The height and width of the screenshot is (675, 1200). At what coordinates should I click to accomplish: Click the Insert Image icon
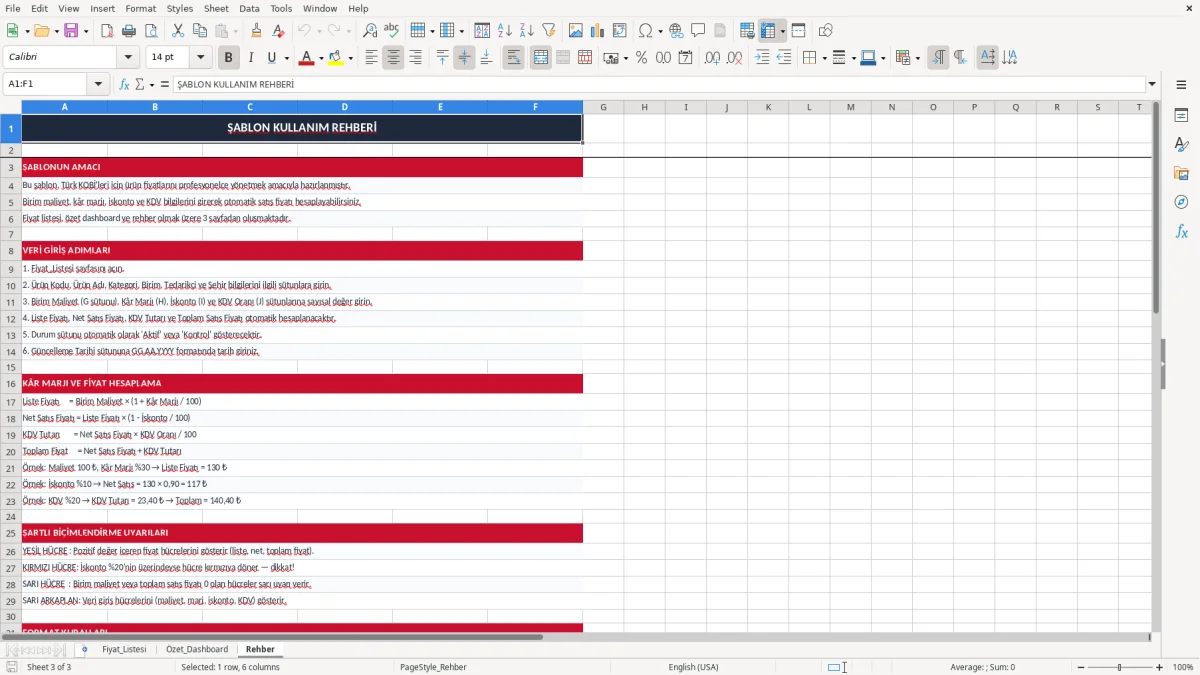click(575, 31)
